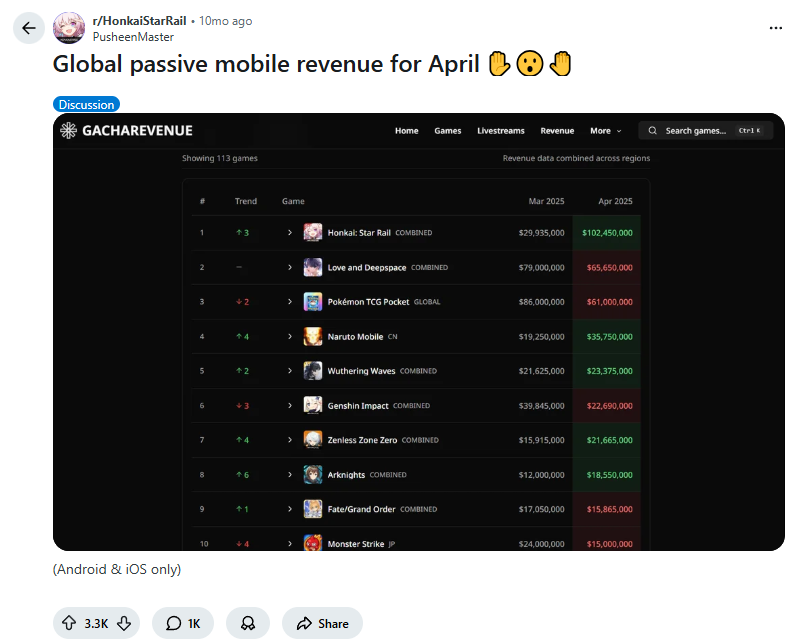Click the Discussion flair tag
The image size is (797, 641).
[86, 105]
